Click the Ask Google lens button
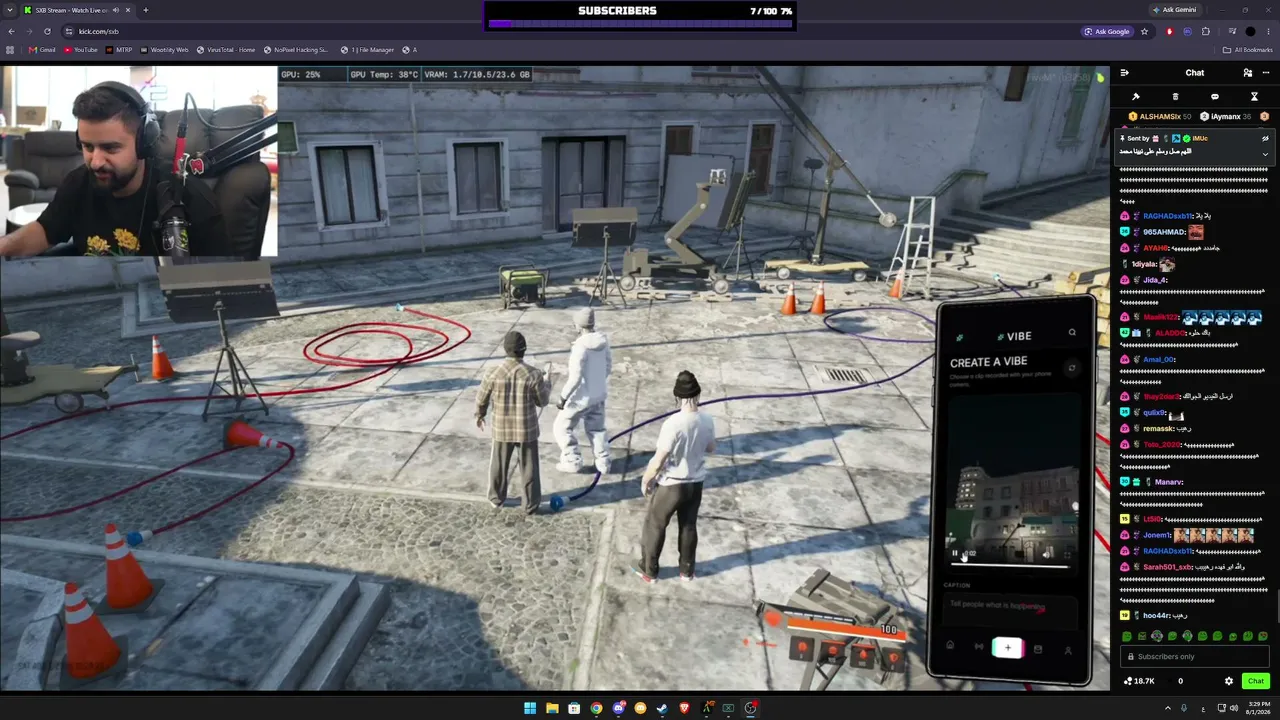1280x720 pixels. click(x=1107, y=31)
